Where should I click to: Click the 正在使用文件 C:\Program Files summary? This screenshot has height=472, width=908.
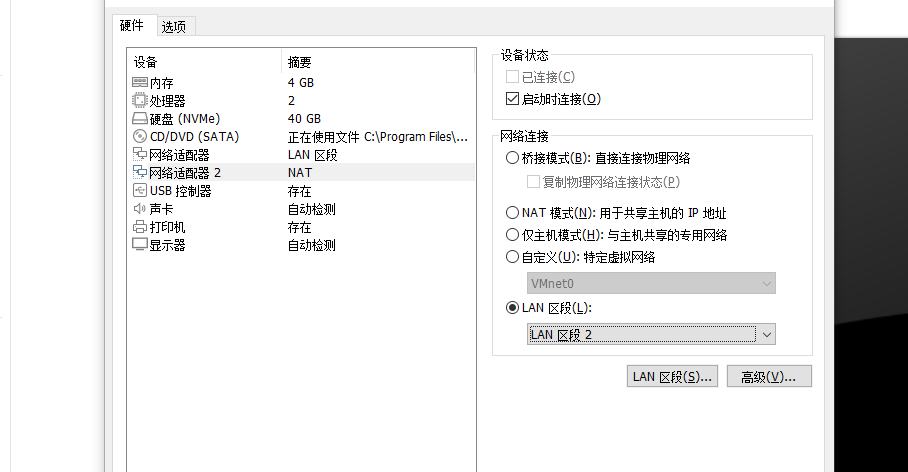click(x=378, y=137)
